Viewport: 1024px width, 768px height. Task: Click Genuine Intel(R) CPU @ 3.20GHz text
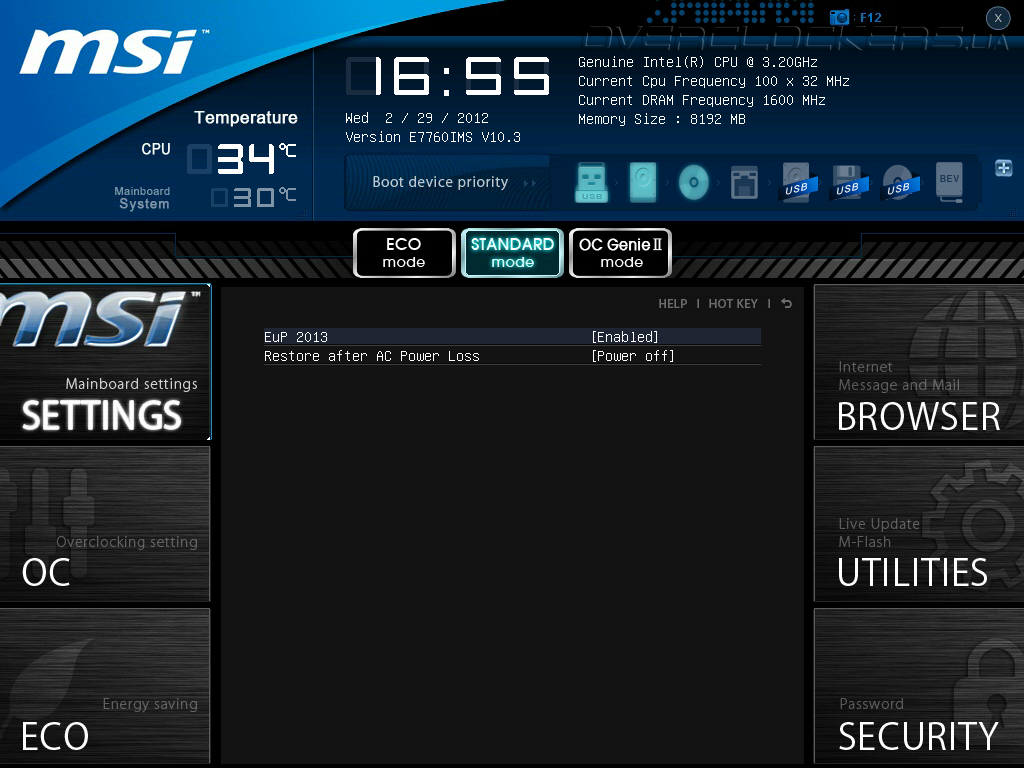(697, 62)
